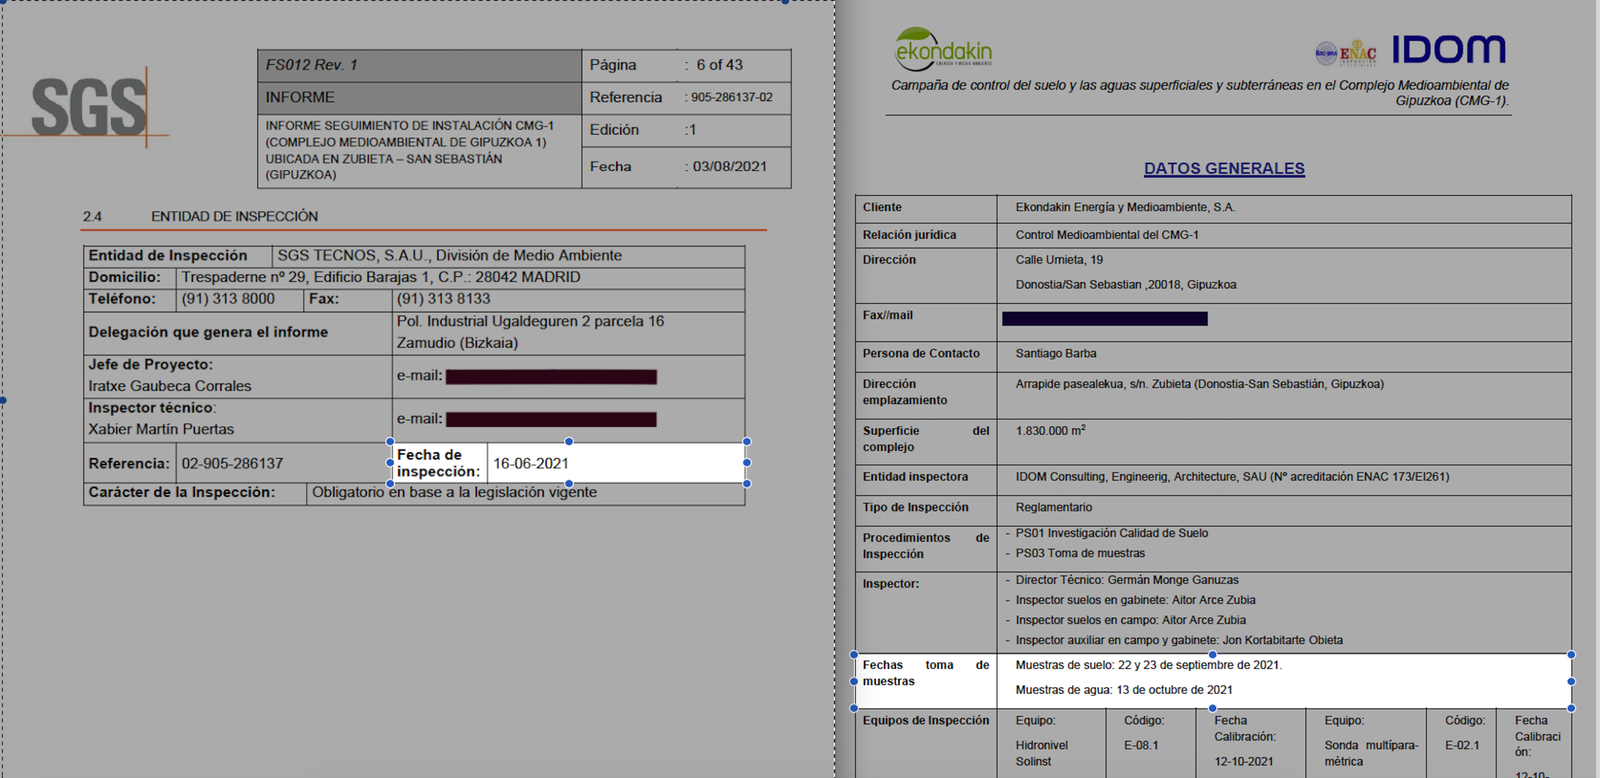Click the top-center handle of Fecha de inspección box
1600x778 pixels.
[569, 441]
